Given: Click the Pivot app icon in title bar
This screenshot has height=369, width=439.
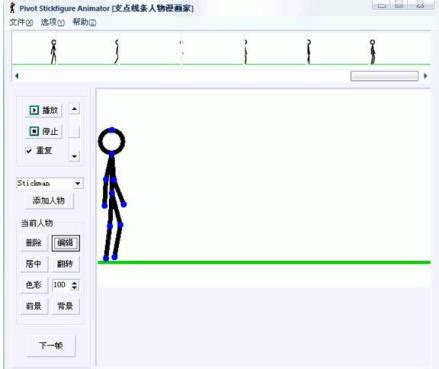Looking at the screenshot, I should point(12,8).
